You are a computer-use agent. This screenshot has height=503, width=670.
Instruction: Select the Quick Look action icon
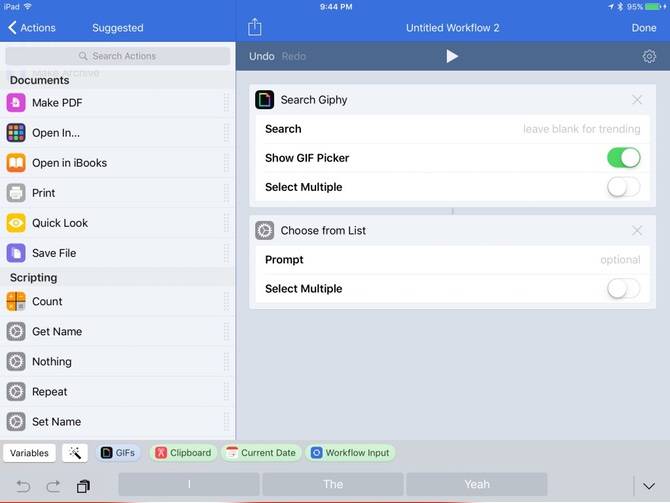16,223
